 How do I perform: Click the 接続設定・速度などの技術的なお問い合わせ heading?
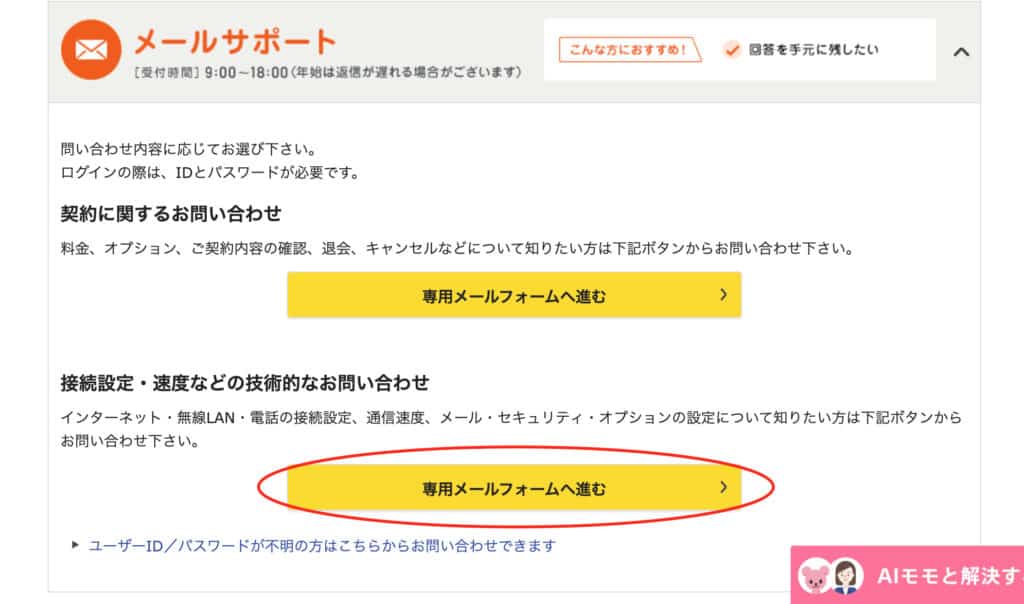pyautogui.click(x=245, y=383)
